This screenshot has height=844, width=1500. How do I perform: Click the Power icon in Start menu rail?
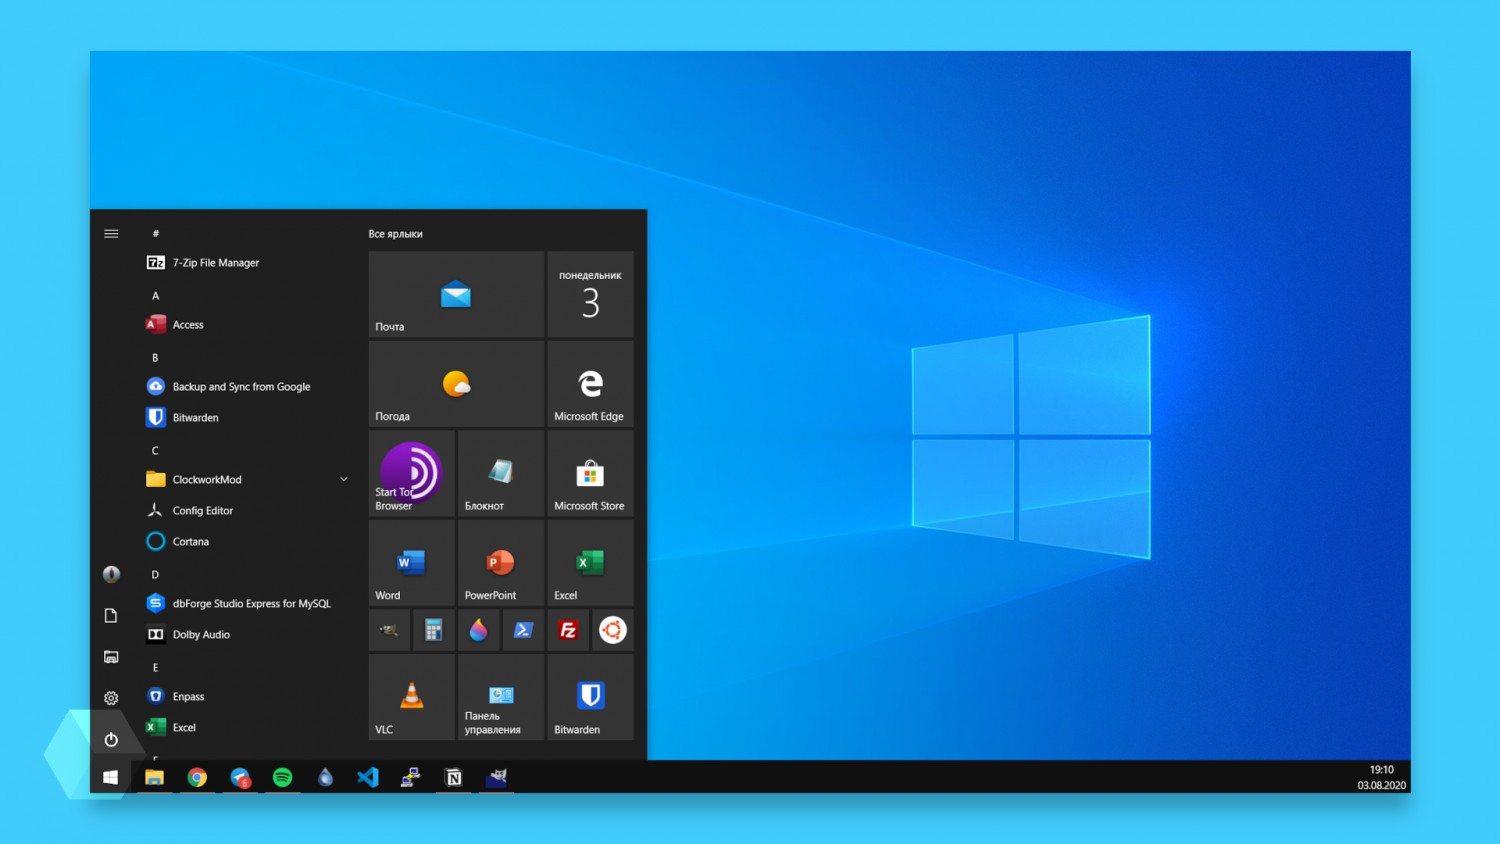pos(111,740)
